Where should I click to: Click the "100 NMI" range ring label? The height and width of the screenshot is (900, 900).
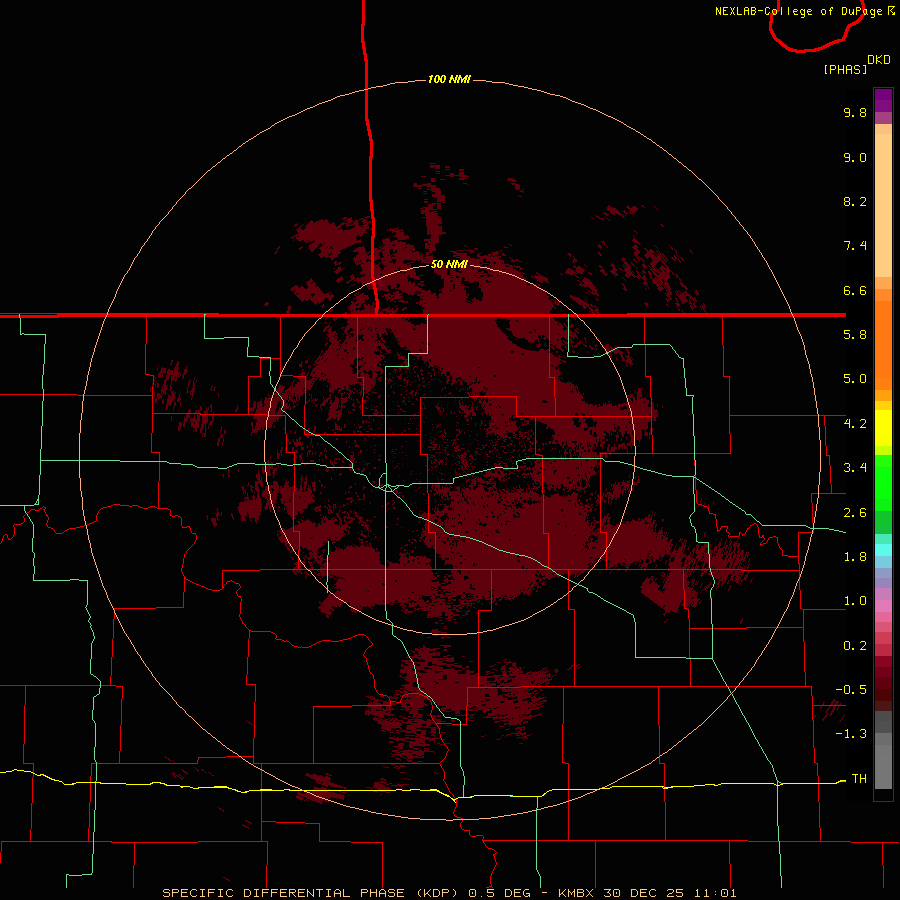pos(449,79)
